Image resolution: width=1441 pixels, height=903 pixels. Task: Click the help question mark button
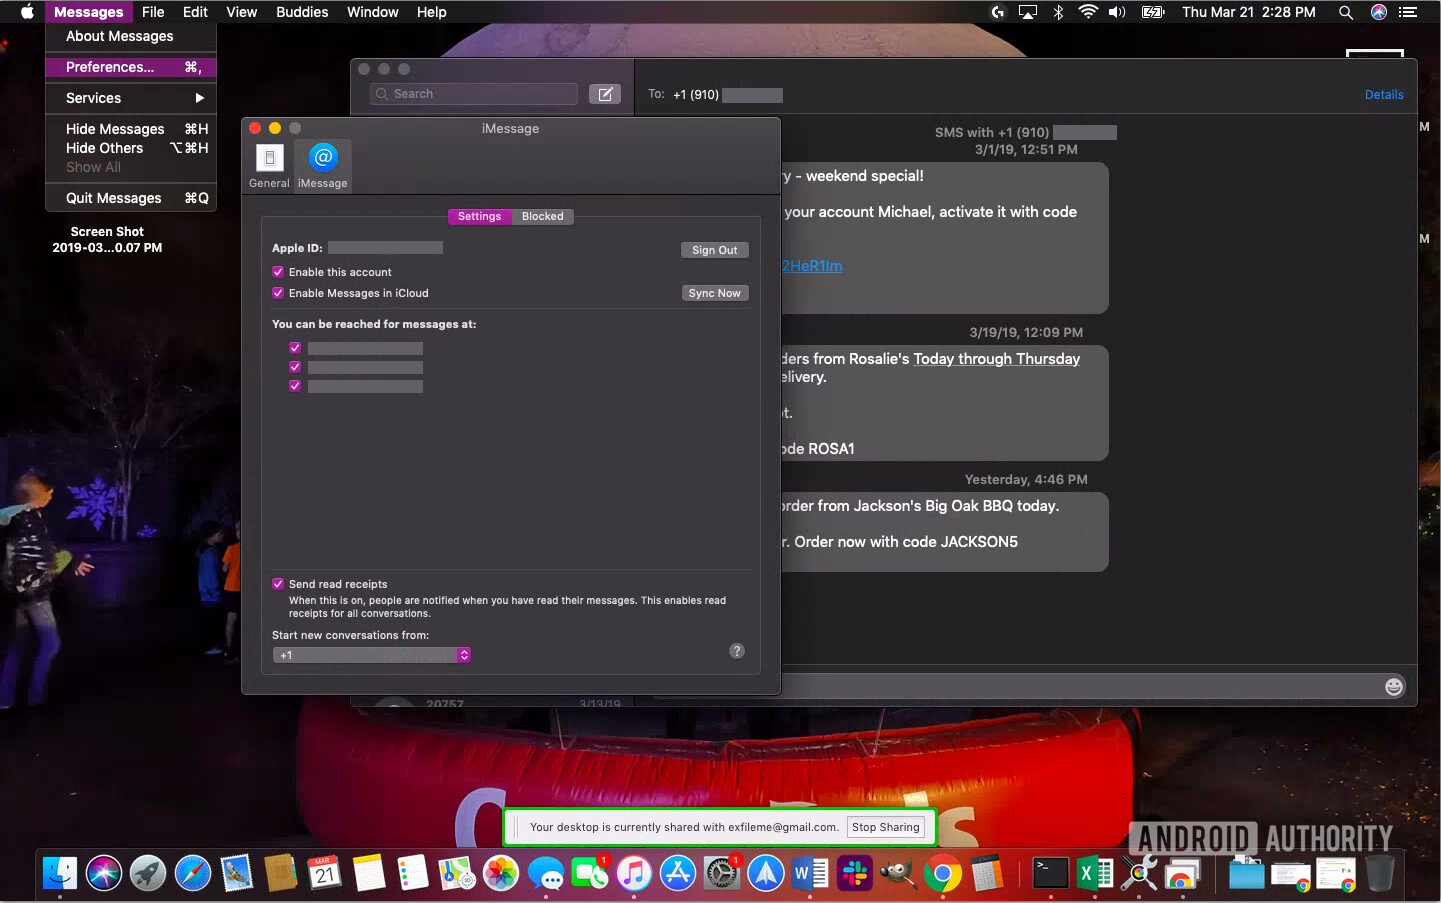coord(737,651)
